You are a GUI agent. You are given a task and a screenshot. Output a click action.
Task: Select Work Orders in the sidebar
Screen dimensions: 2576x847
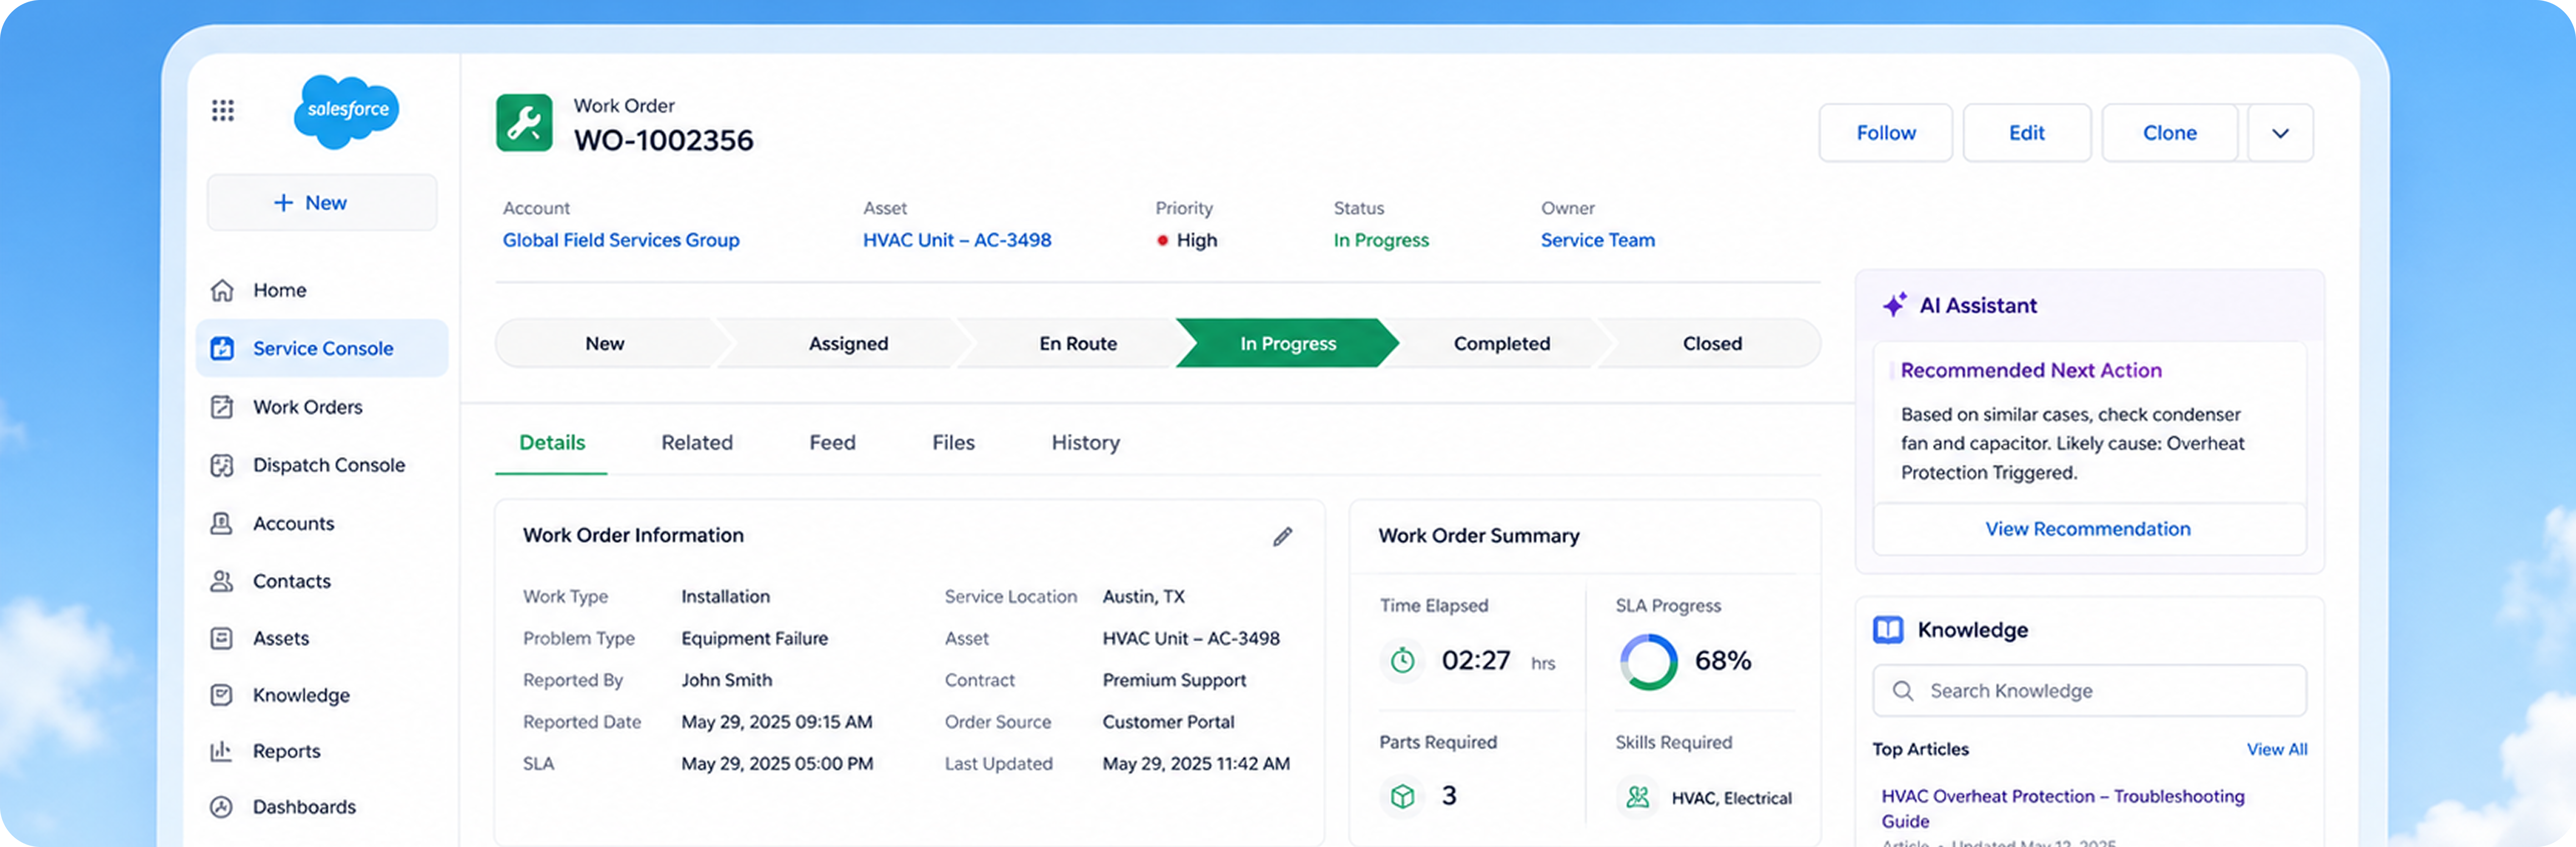point(322,407)
